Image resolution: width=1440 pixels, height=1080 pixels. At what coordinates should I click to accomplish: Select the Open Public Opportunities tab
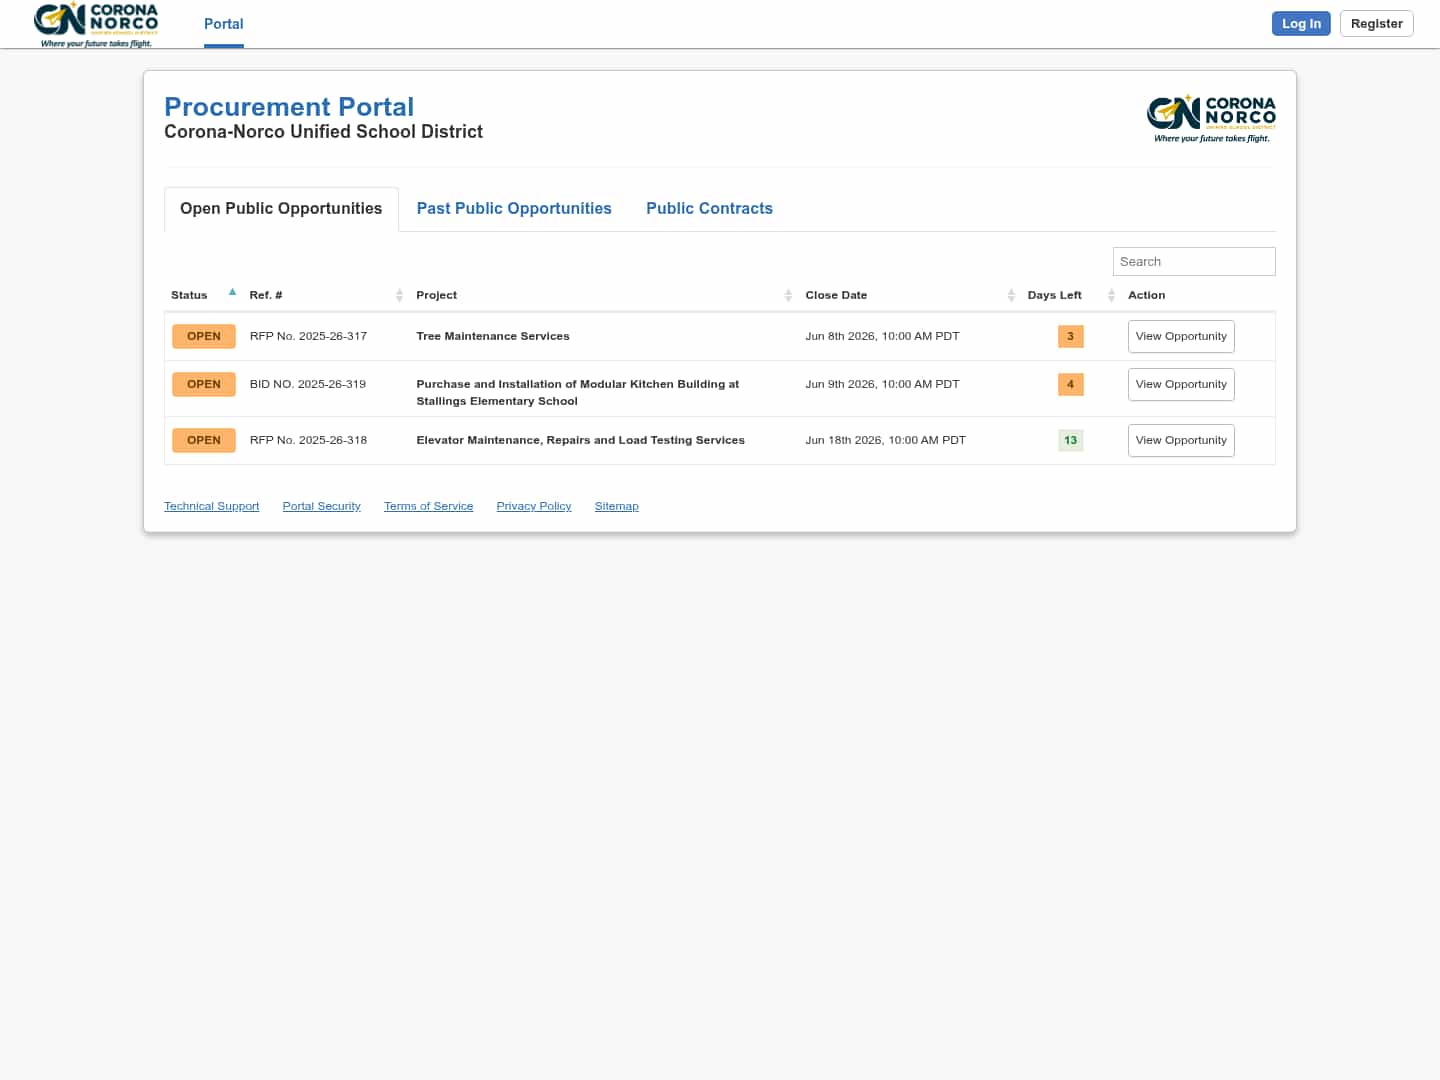click(x=281, y=209)
